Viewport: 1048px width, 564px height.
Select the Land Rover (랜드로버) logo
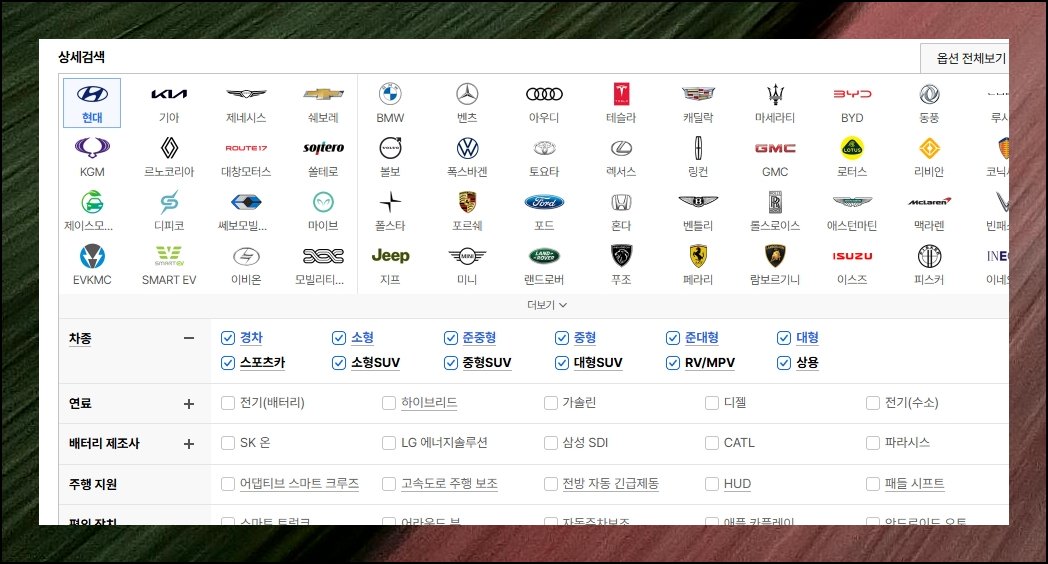[x=544, y=256]
